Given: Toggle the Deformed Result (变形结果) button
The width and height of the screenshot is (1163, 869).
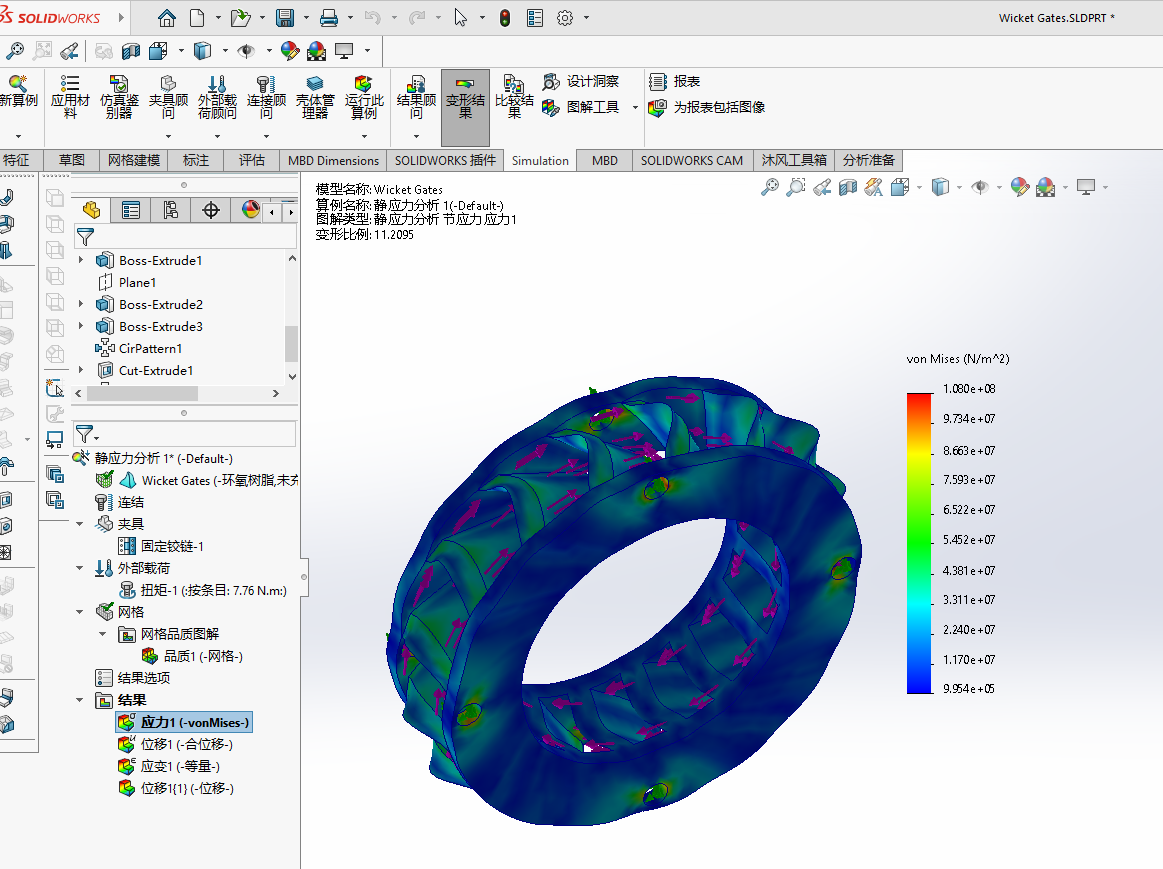Looking at the screenshot, I should click(465, 108).
